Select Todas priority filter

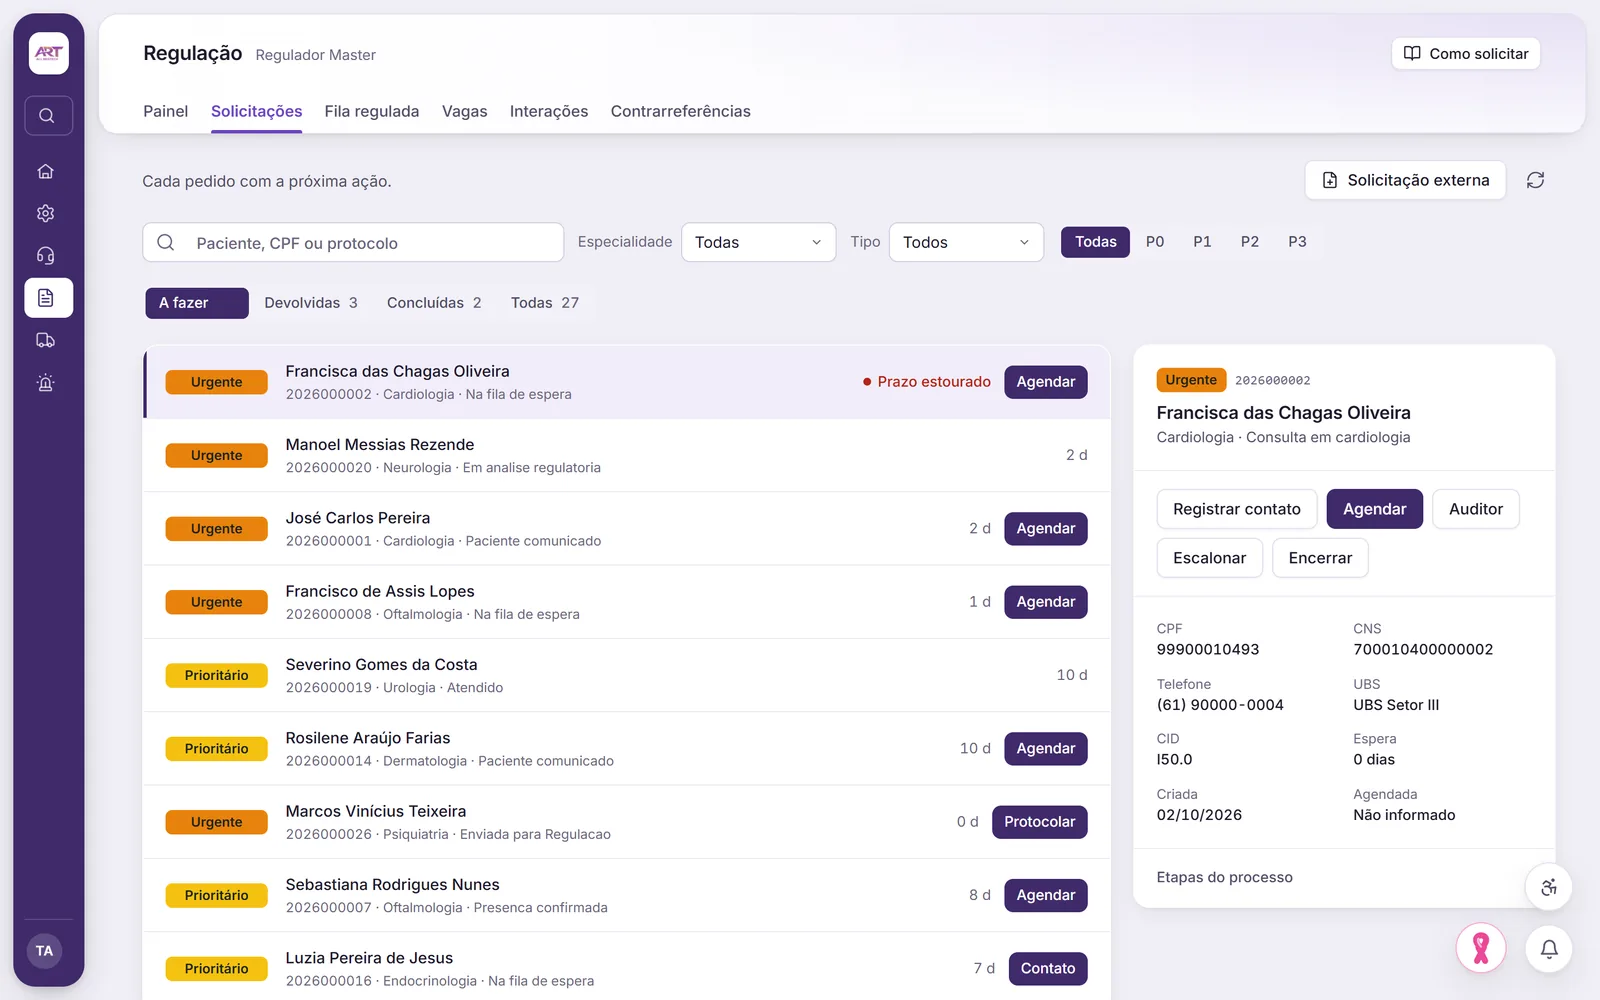(x=1095, y=242)
